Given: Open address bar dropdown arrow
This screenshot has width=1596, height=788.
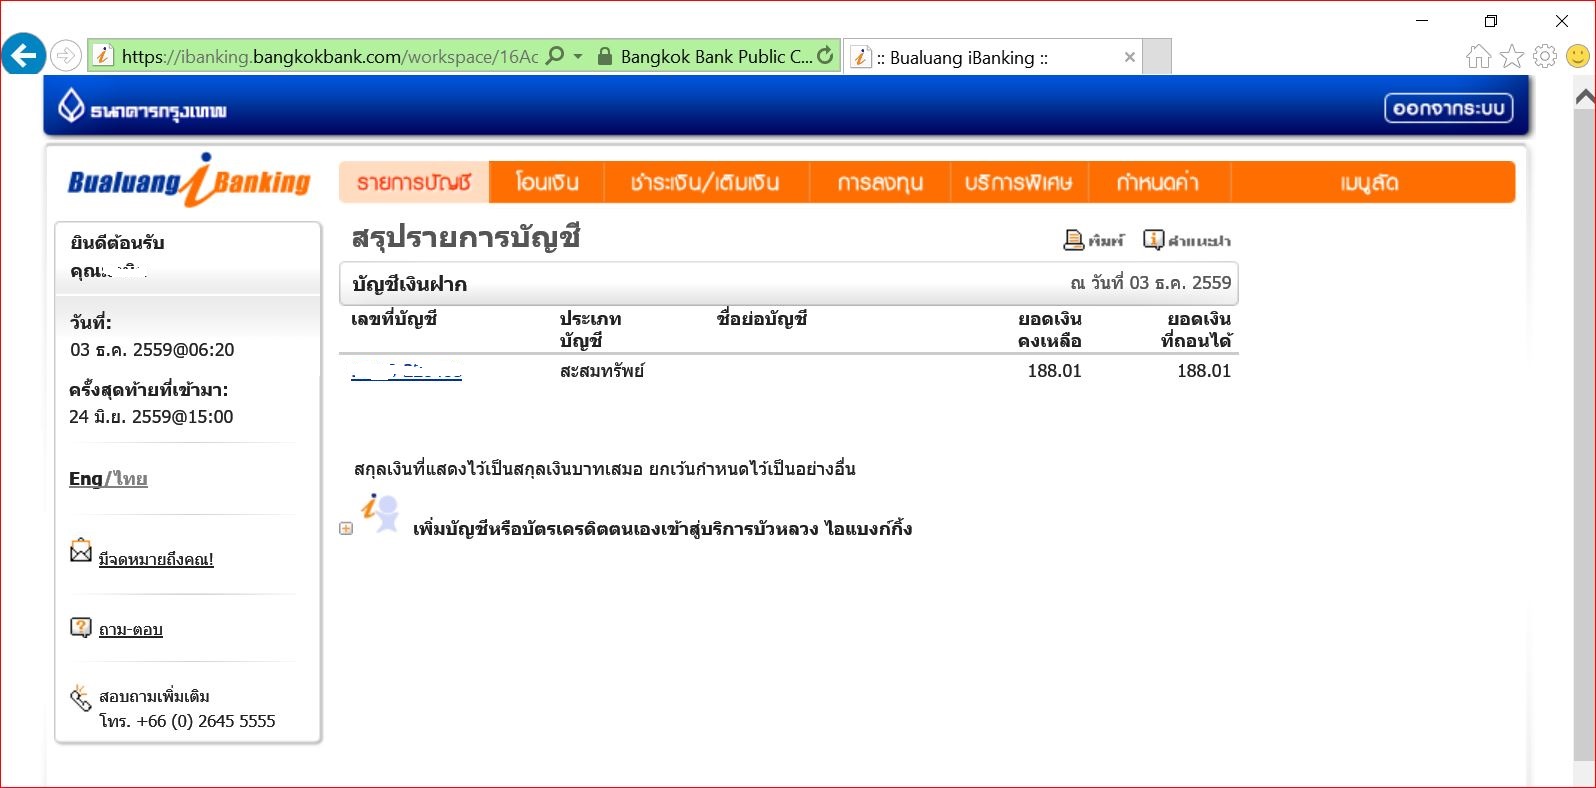Looking at the screenshot, I should tap(578, 56).
